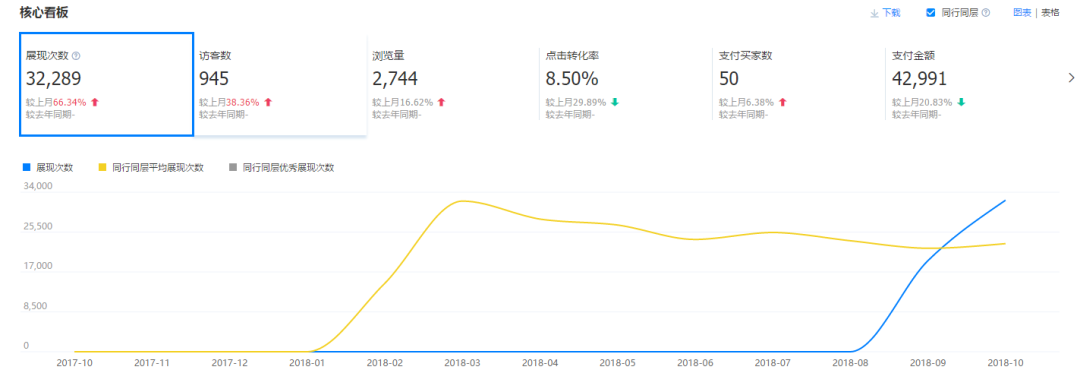Select the 访客数 metric card
The height and width of the screenshot is (392, 1080).
pyautogui.click(x=280, y=84)
